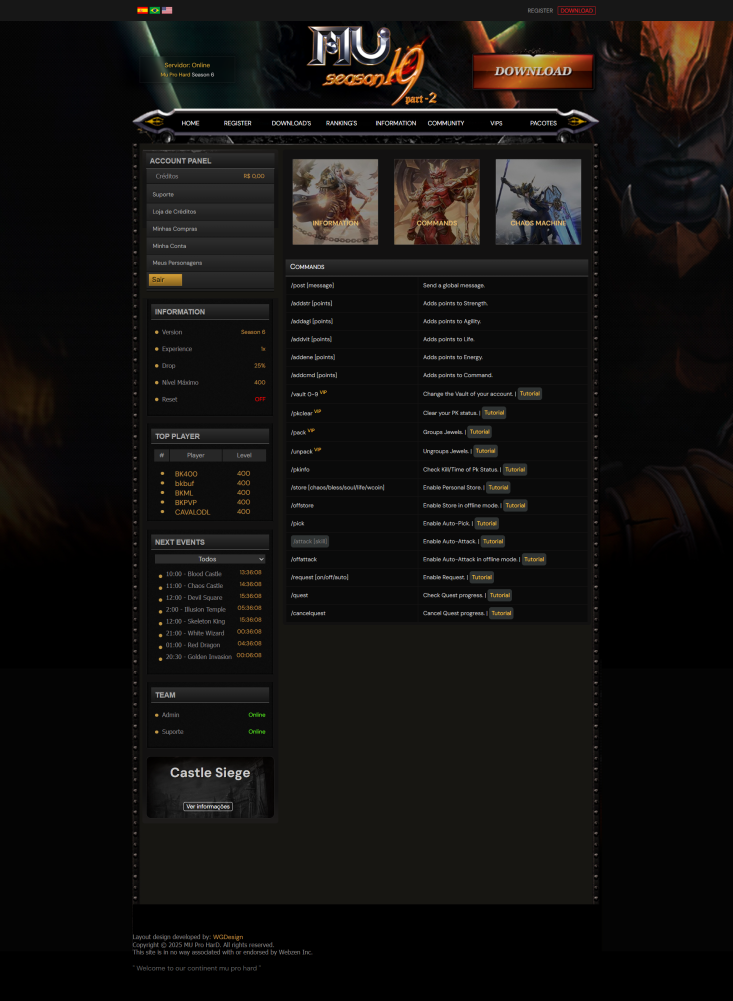
Task: Open the DOWNLOAD'S menu item
Action: pyautogui.click(x=291, y=123)
